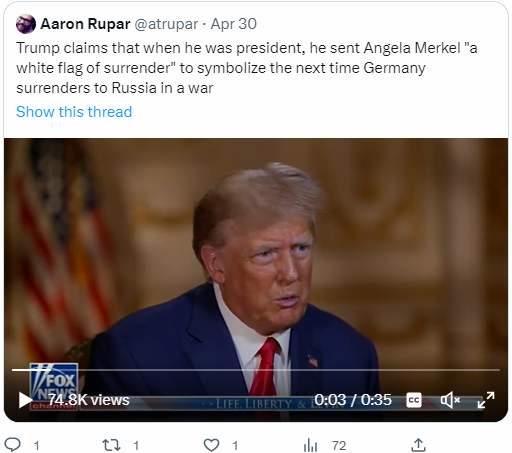Retweet this post via arrows icon

(x=111, y=445)
